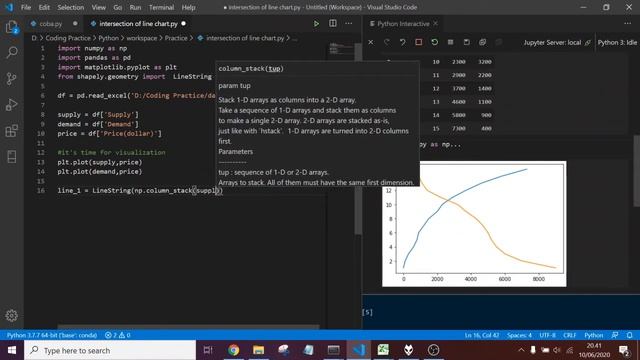Click CRLF end of line setting
The height and width of the screenshot is (360, 640).
570,335
